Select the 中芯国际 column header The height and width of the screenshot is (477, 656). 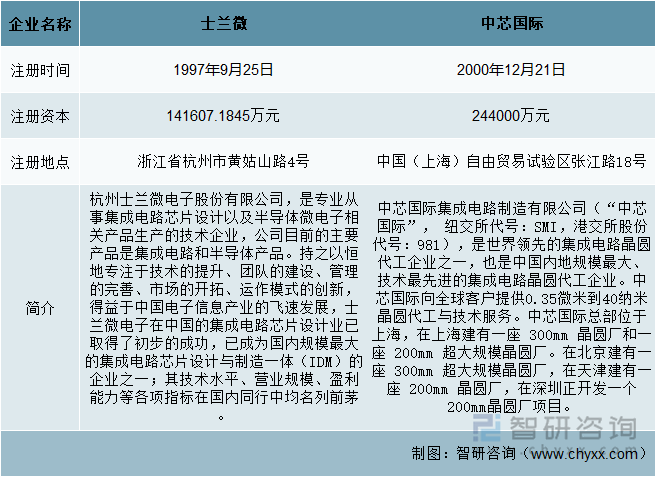click(512, 23)
